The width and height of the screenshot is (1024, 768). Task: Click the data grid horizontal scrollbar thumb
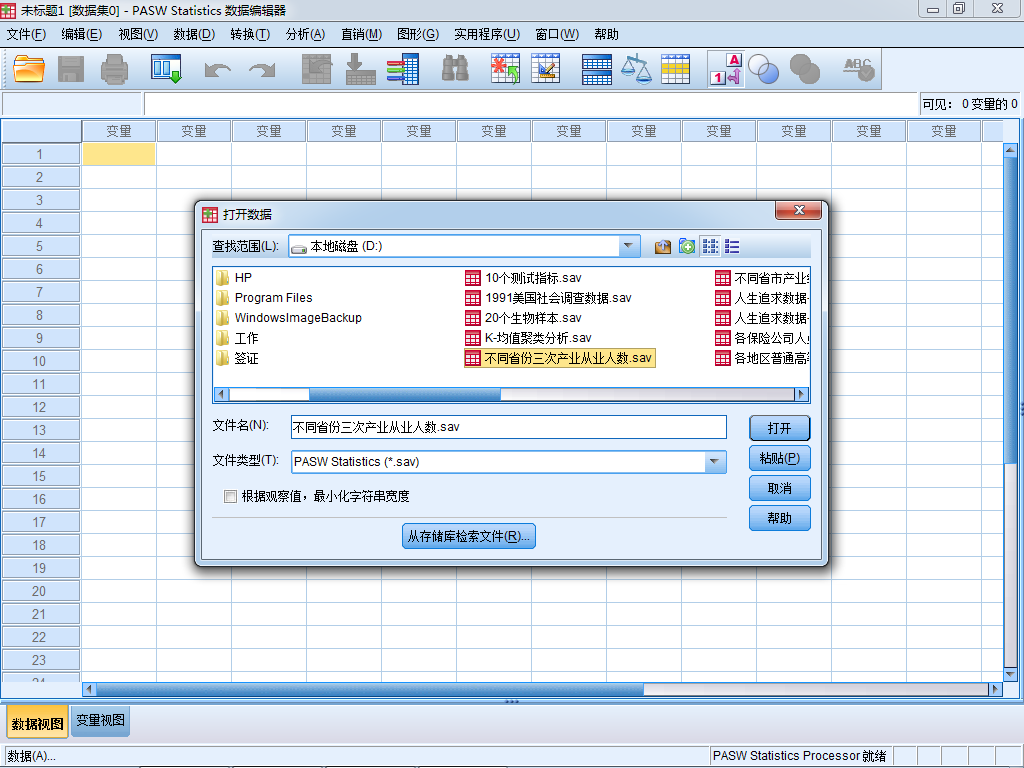click(x=369, y=690)
